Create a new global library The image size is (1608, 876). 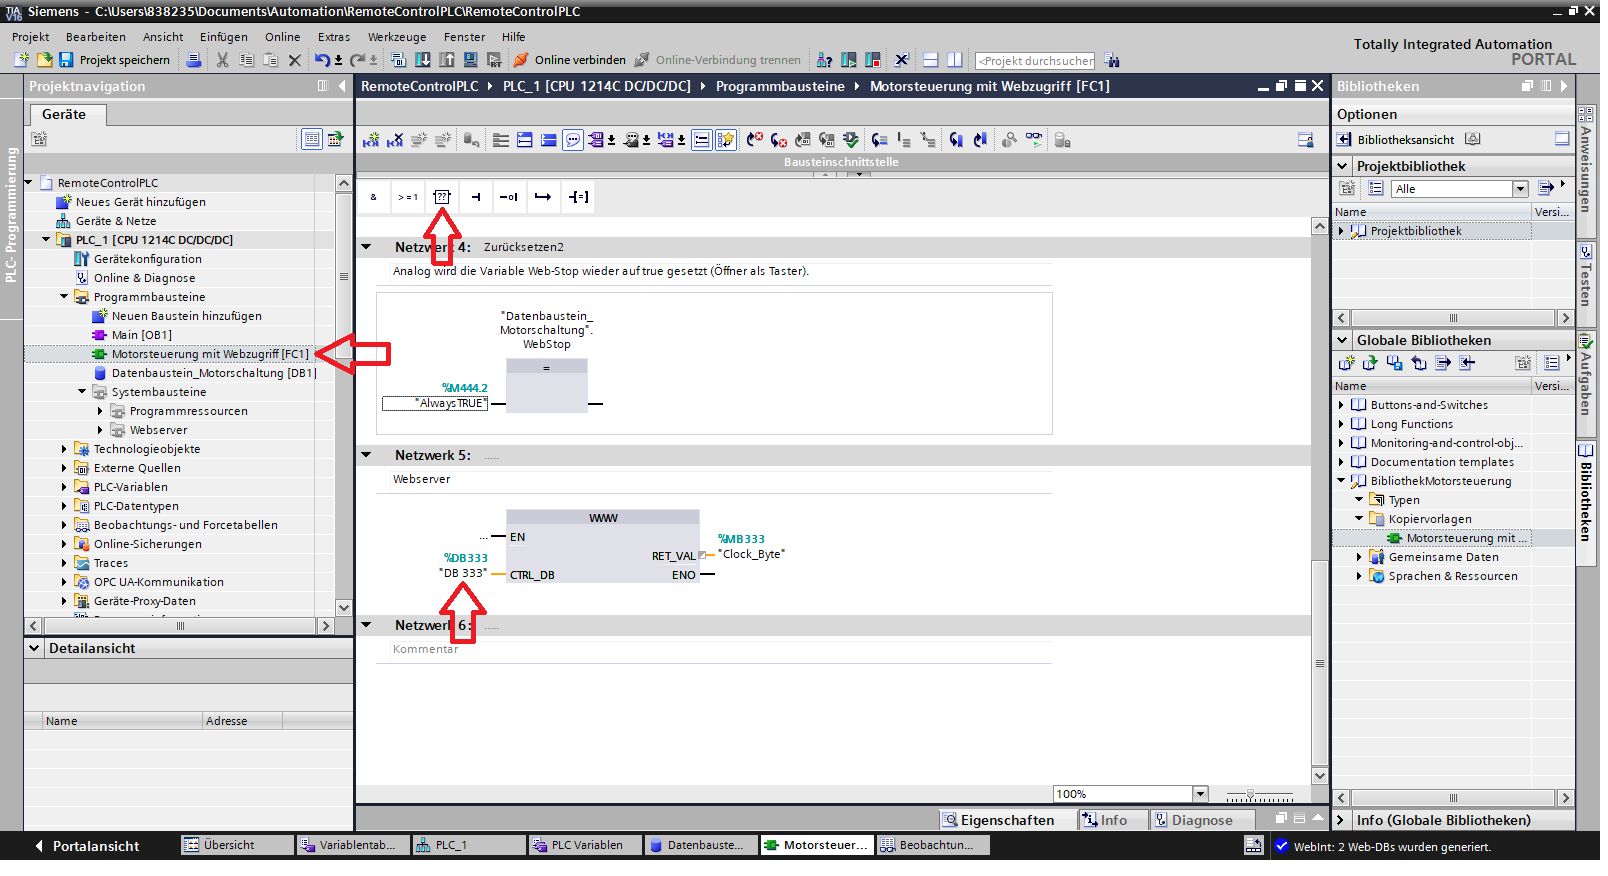tap(1346, 363)
